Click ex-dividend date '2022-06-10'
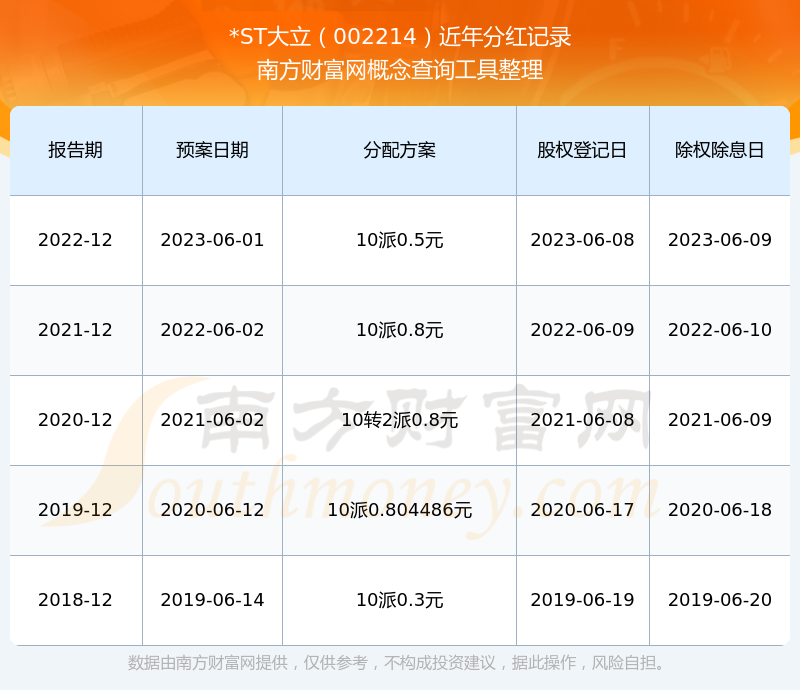The image size is (800, 690). click(719, 330)
